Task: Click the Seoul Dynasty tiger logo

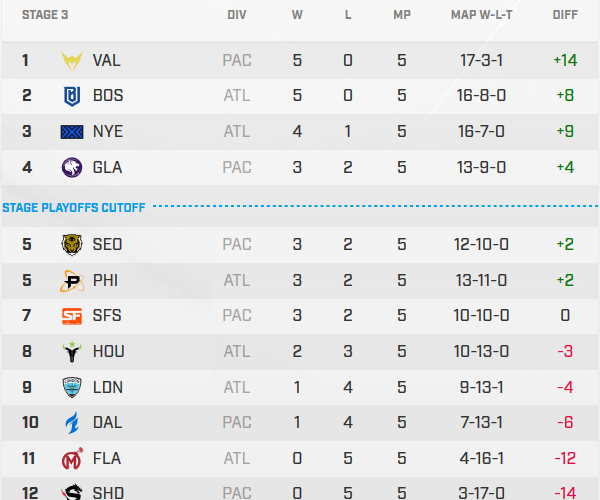Action: pyautogui.click(x=73, y=244)
